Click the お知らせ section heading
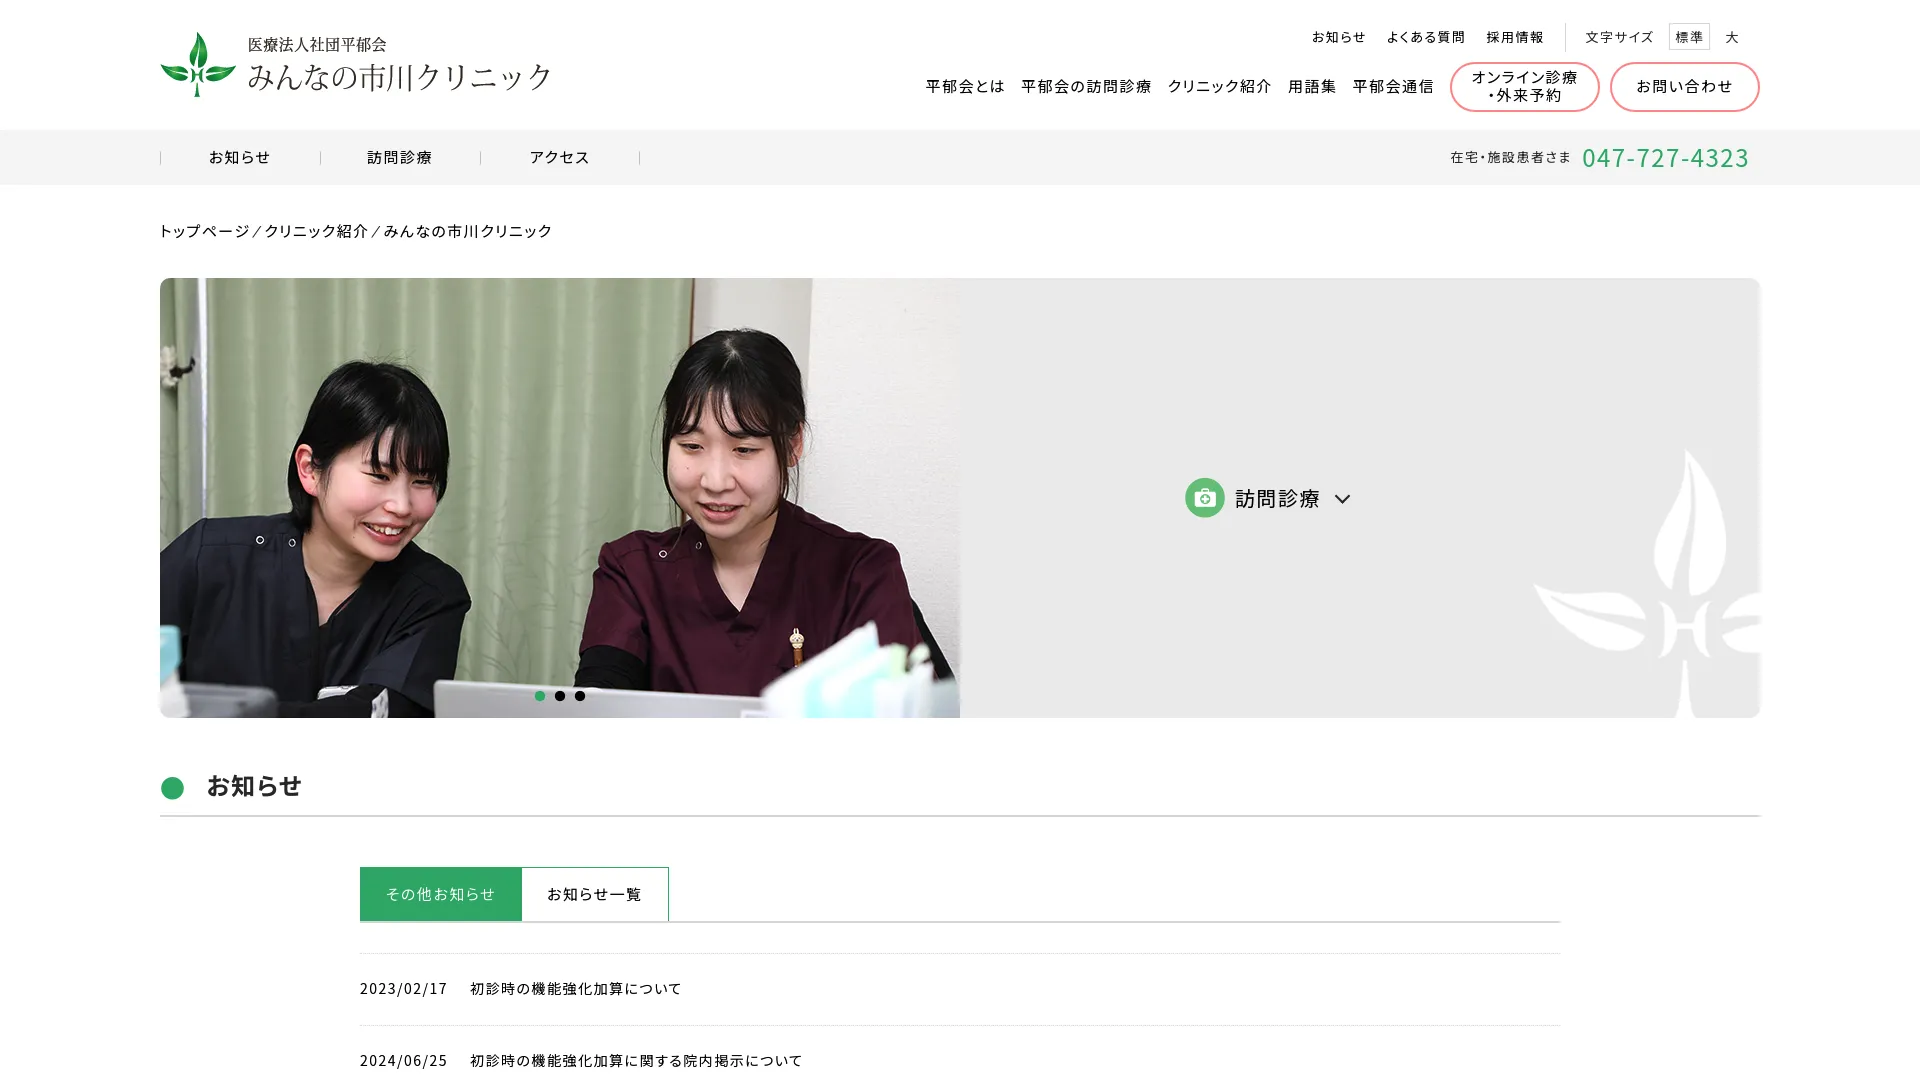This screenshot has height=1080, width=1920. pos(254,786)
